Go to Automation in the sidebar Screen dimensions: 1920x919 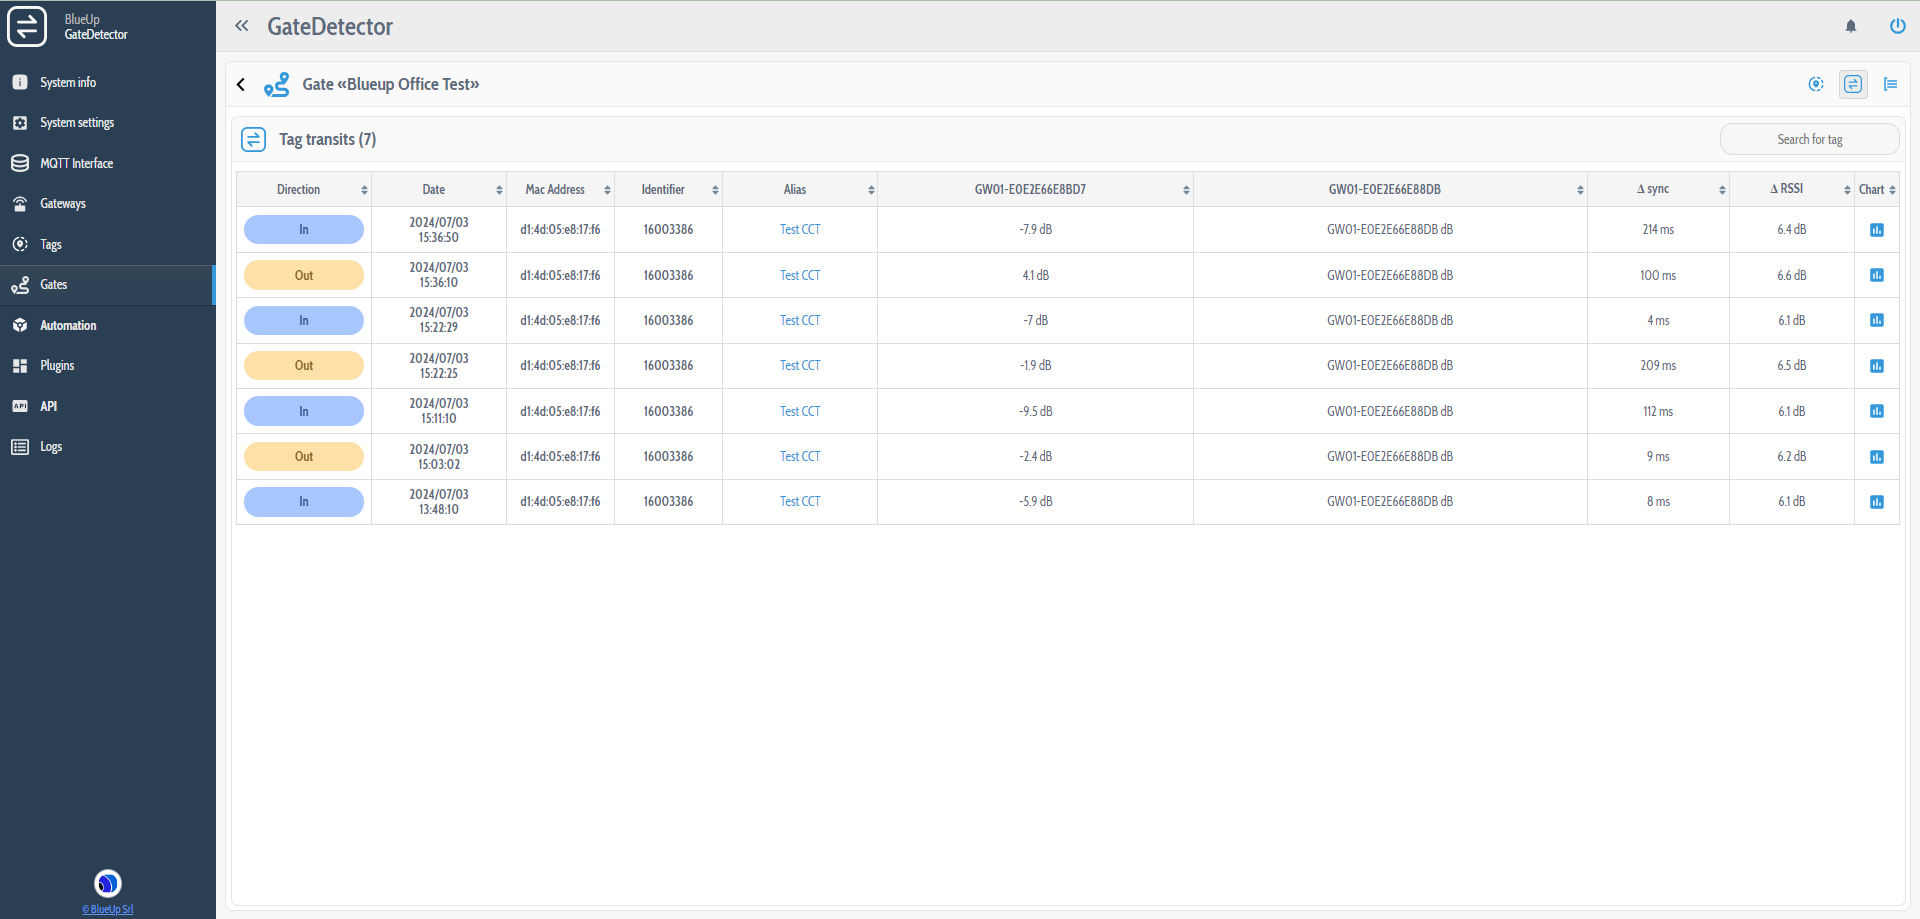[68, 326]
